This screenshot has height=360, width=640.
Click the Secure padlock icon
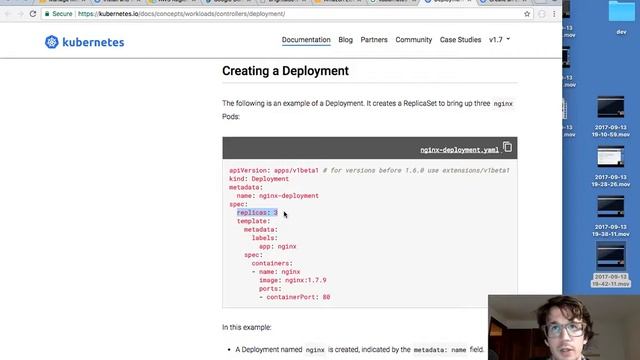pos(47,14)
